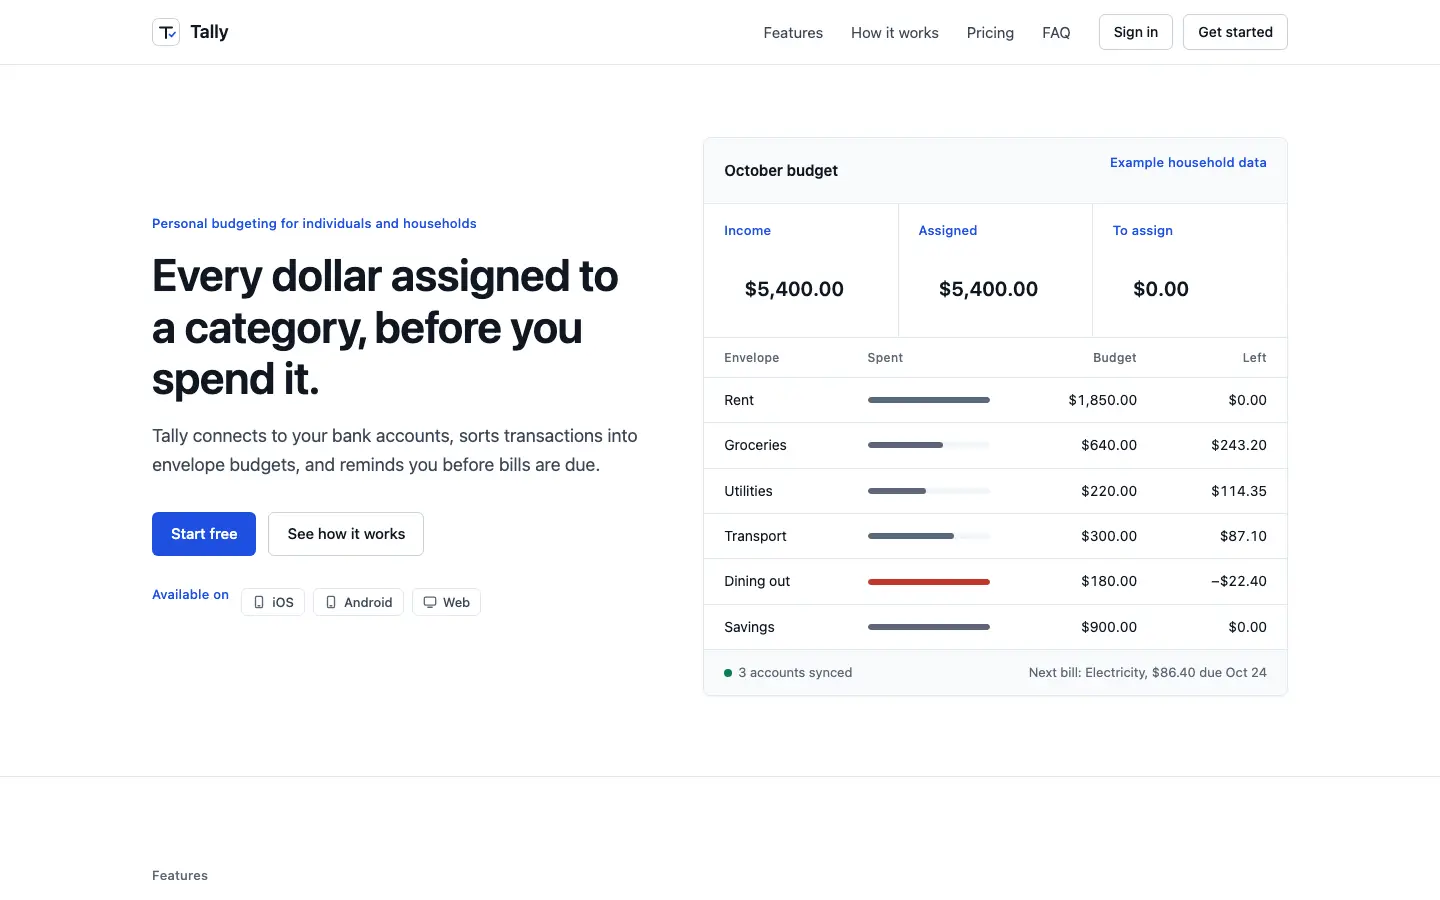Image resolution: width=1440 pixels, height=900 pixels.
Task: Click the Budget column header
Action: pos(1115,358)
